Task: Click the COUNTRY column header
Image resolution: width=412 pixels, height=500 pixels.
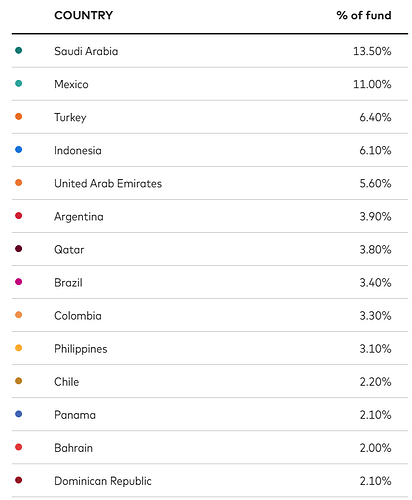Action: pyautogui.click(x=84, y=15)
